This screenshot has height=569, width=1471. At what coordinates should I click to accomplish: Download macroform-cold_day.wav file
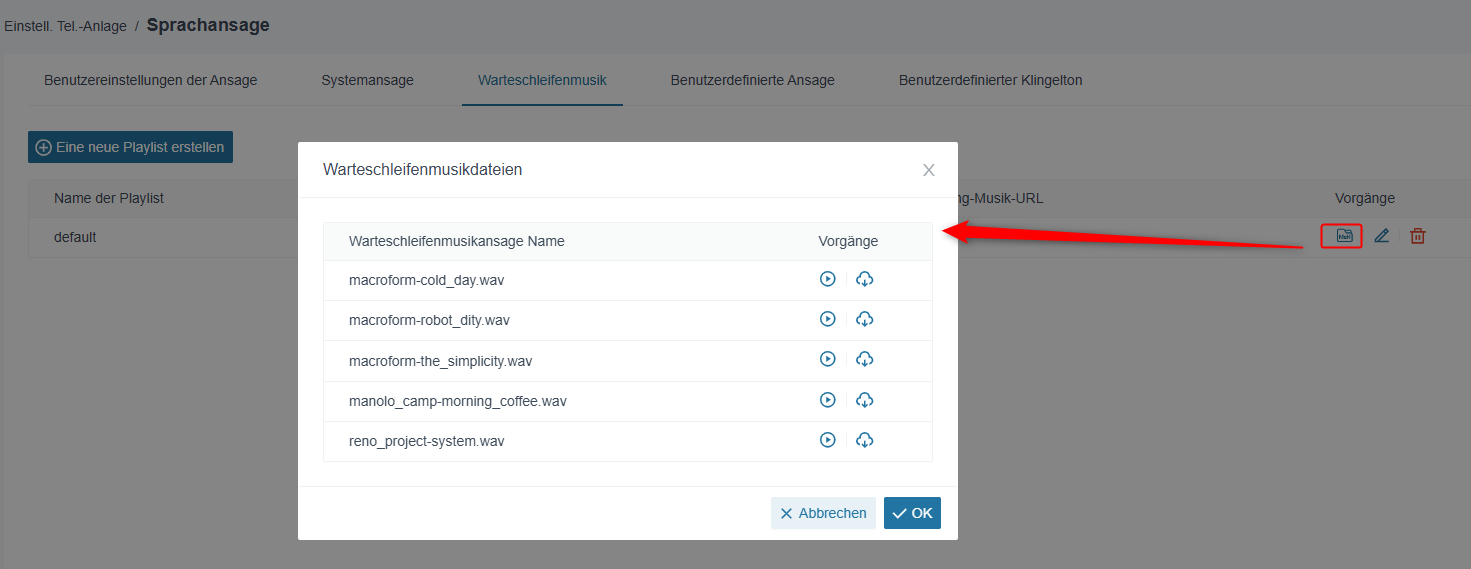[865, 279]
